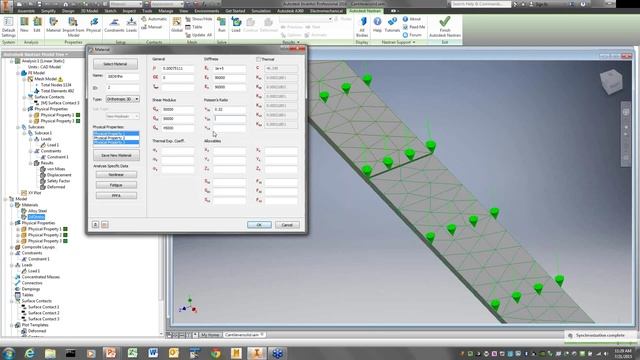640x360 pixels.
Task: Collapse the Materials node under Model
Action: click(12, 205)
